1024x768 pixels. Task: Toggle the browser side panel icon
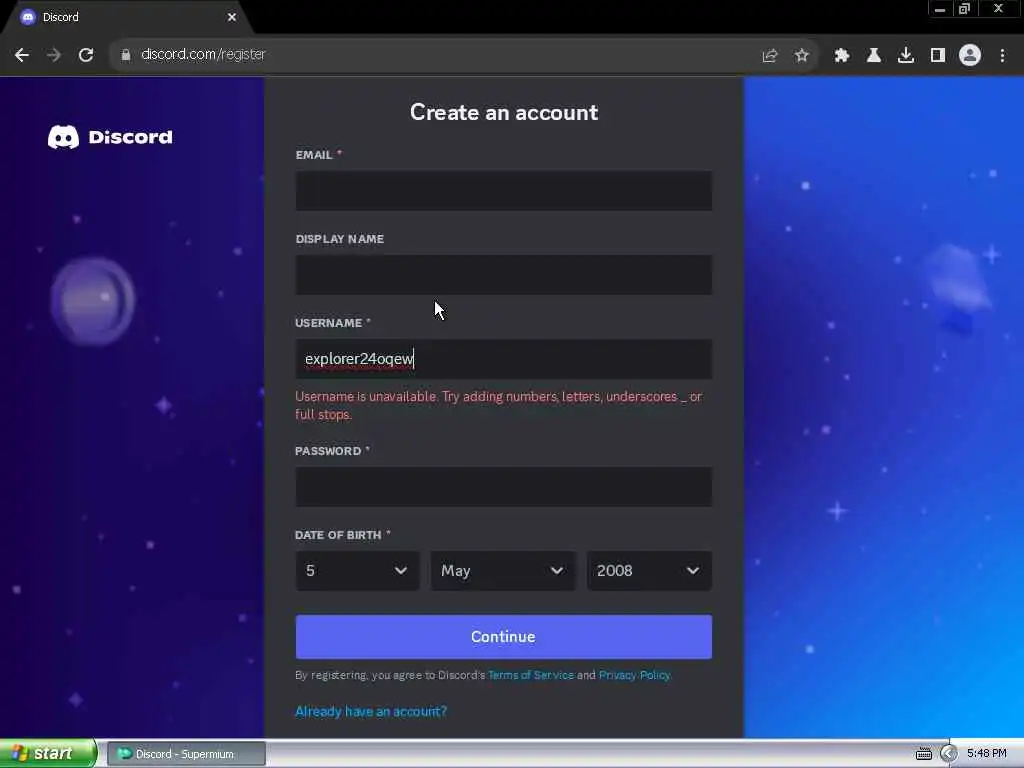(938, 56)
